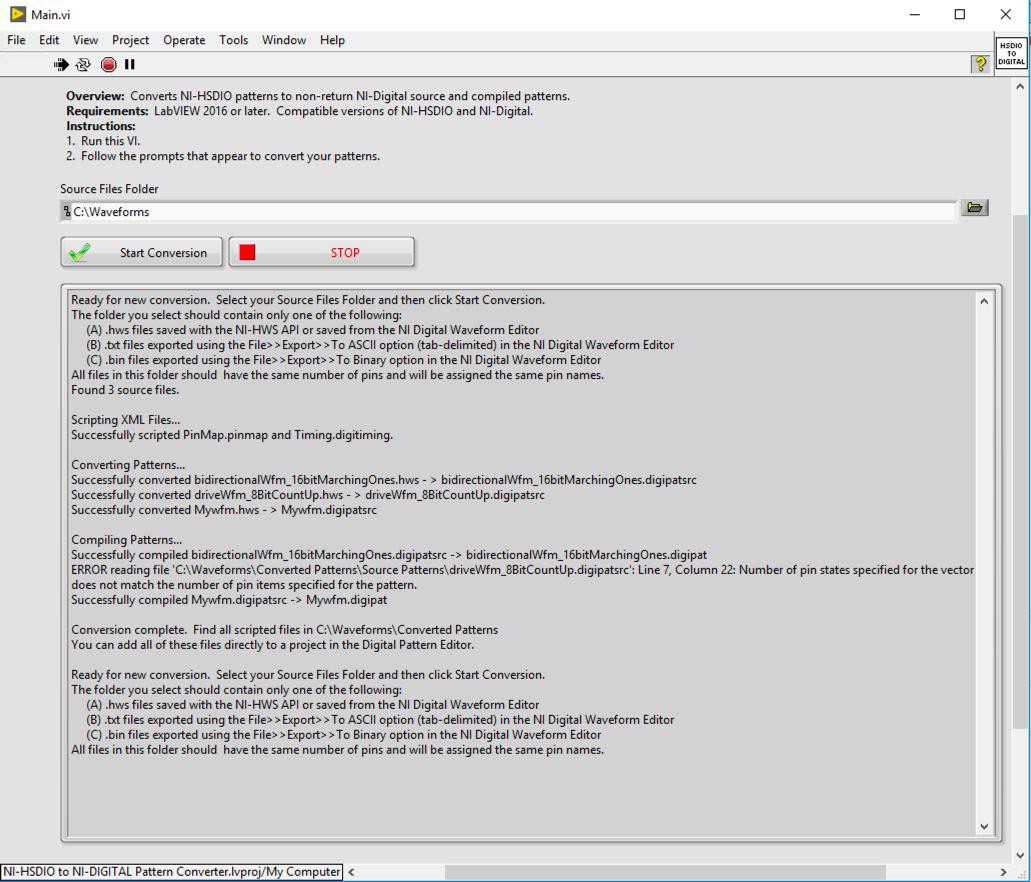Open the Context Help question mark
1031x882 pixels.
[980, 64]
